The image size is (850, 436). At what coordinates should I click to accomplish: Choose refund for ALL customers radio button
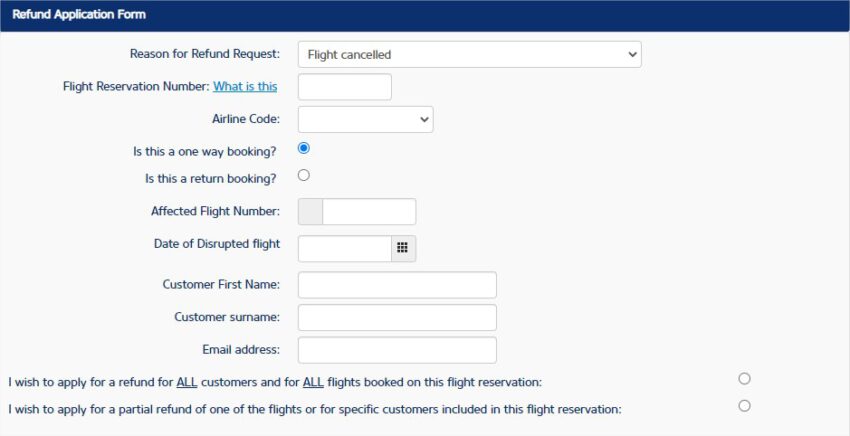pos(744,379)
